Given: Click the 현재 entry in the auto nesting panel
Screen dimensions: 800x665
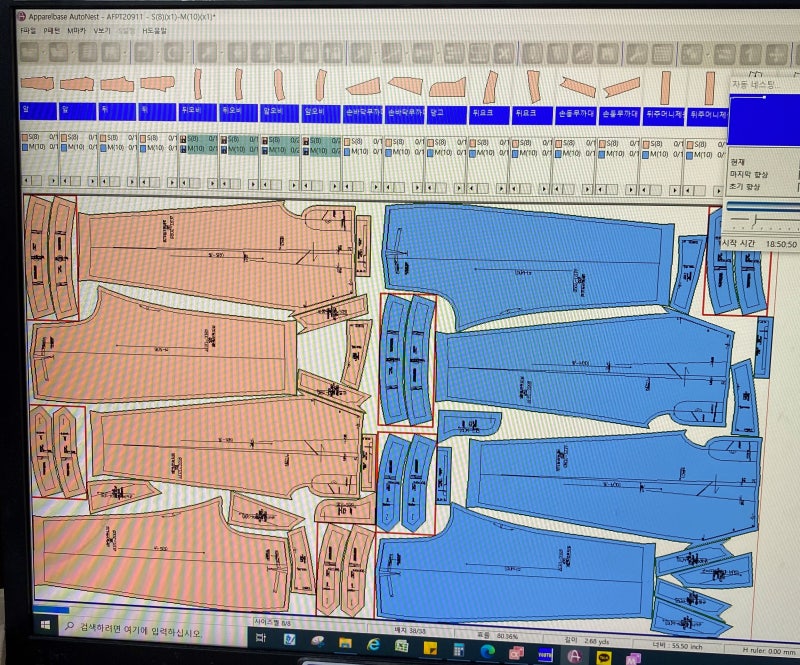Looking at the screenshot, I should tap(738, 163).
